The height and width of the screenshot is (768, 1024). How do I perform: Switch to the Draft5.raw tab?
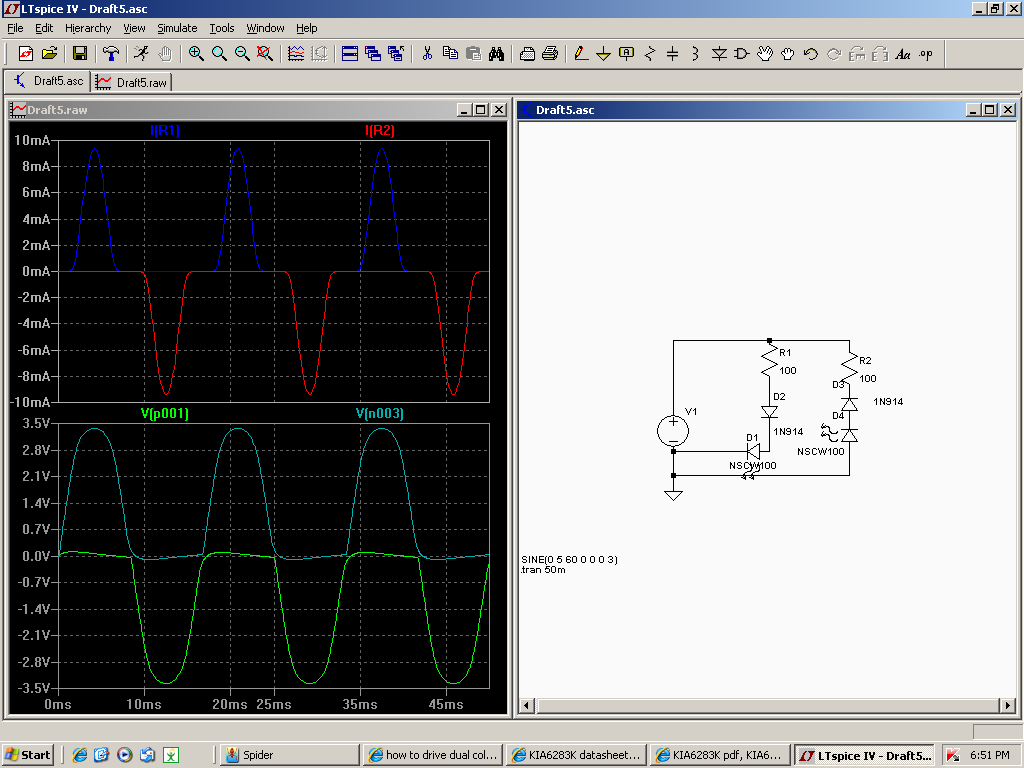[132, 82]
